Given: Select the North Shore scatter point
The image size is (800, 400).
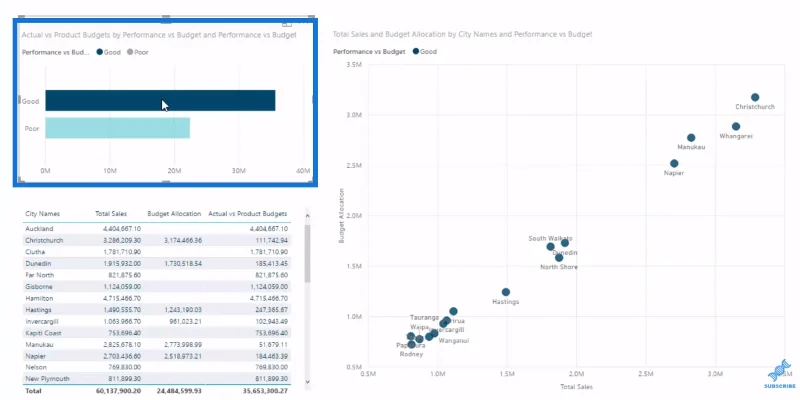Looking at the screenshot, I should 559,258.
